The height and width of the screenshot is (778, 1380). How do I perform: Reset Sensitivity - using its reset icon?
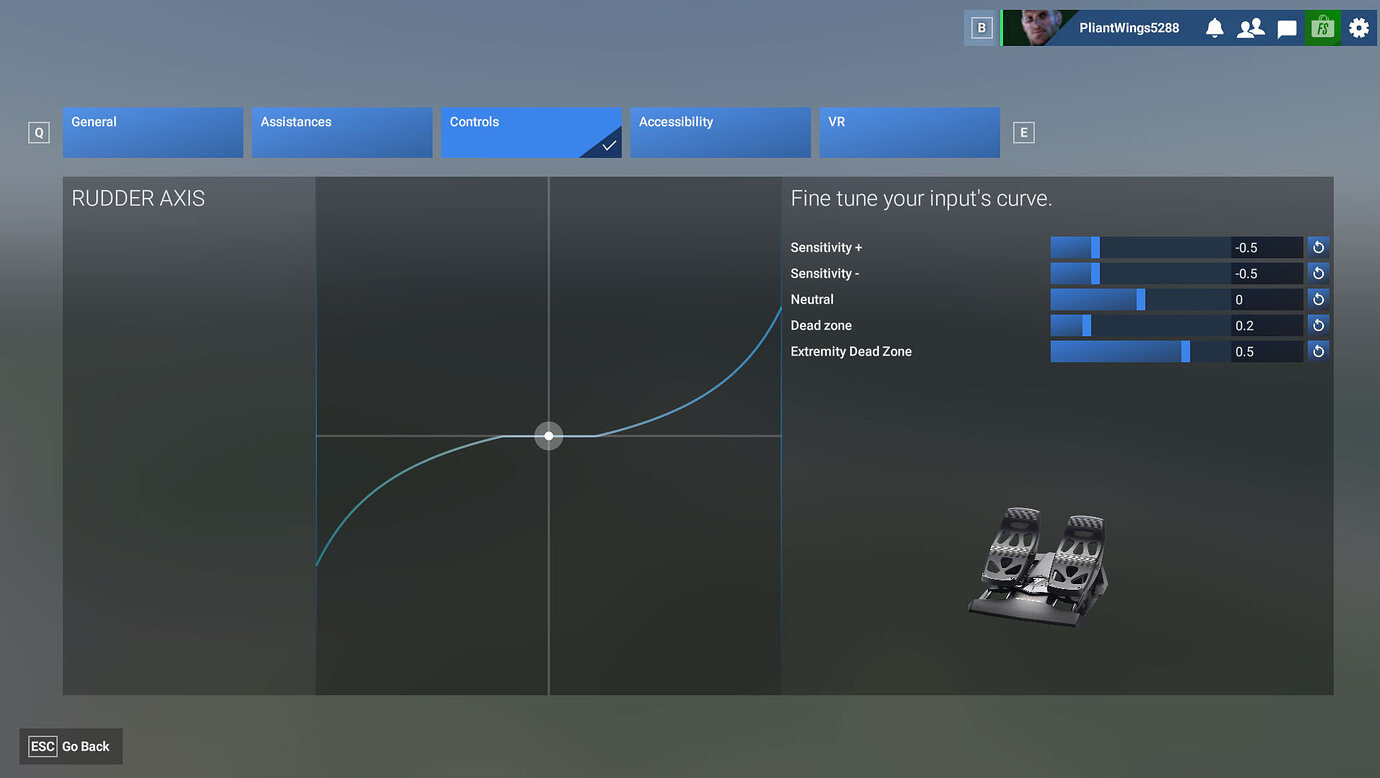tap(1317, 273)
